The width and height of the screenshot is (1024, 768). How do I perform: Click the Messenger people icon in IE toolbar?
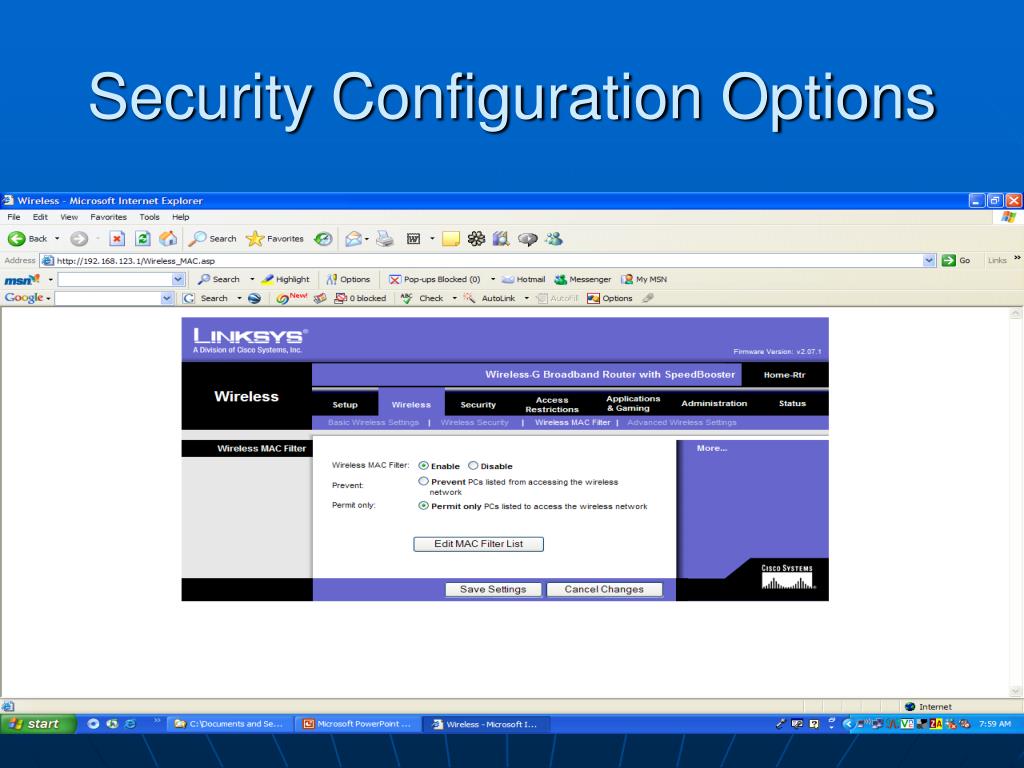click(x=554, y=239)
